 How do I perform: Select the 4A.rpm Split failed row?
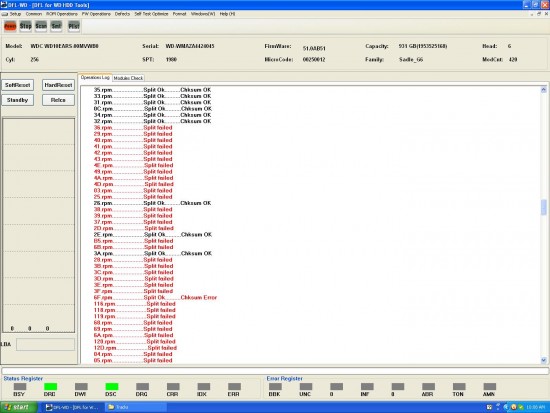point(133,178)
